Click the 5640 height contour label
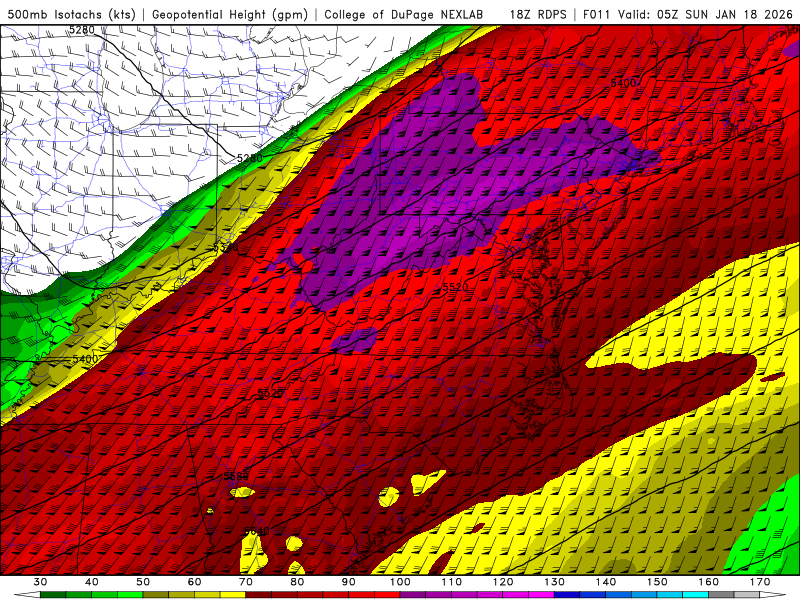 [x=257, y=531]
